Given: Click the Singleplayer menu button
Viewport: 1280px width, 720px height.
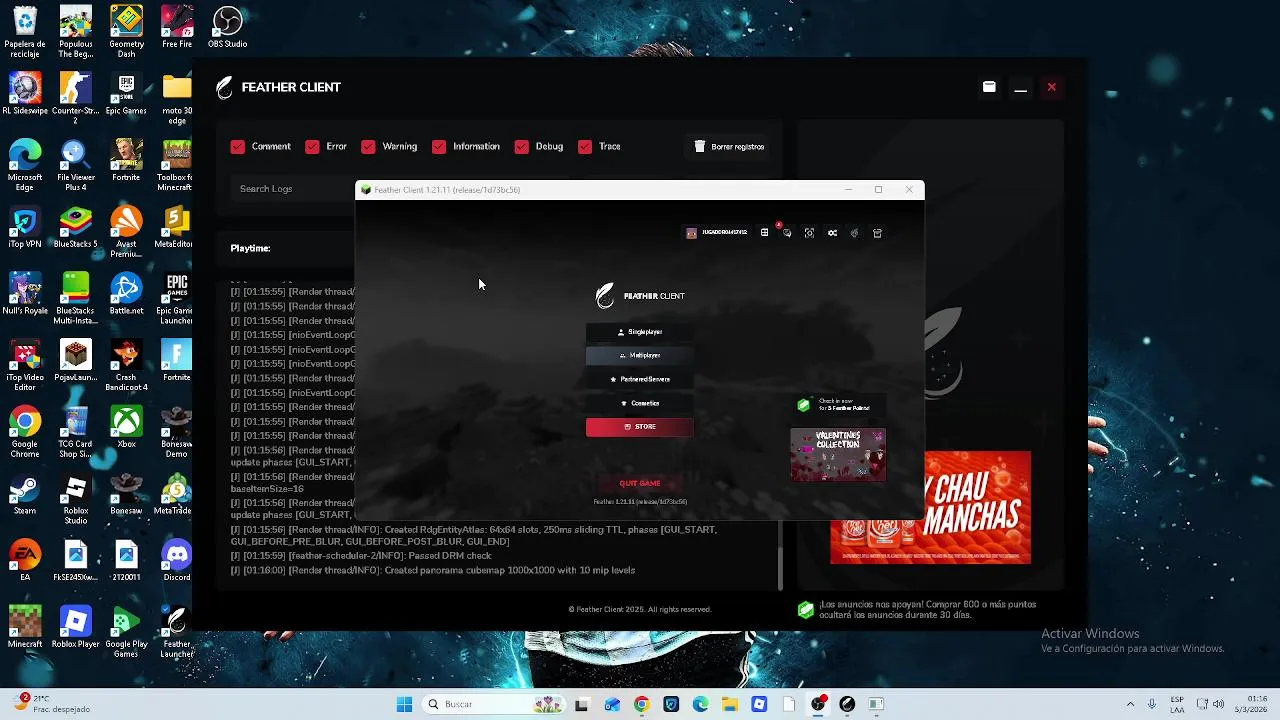Looking at the screenshot, I should (639, 332).
